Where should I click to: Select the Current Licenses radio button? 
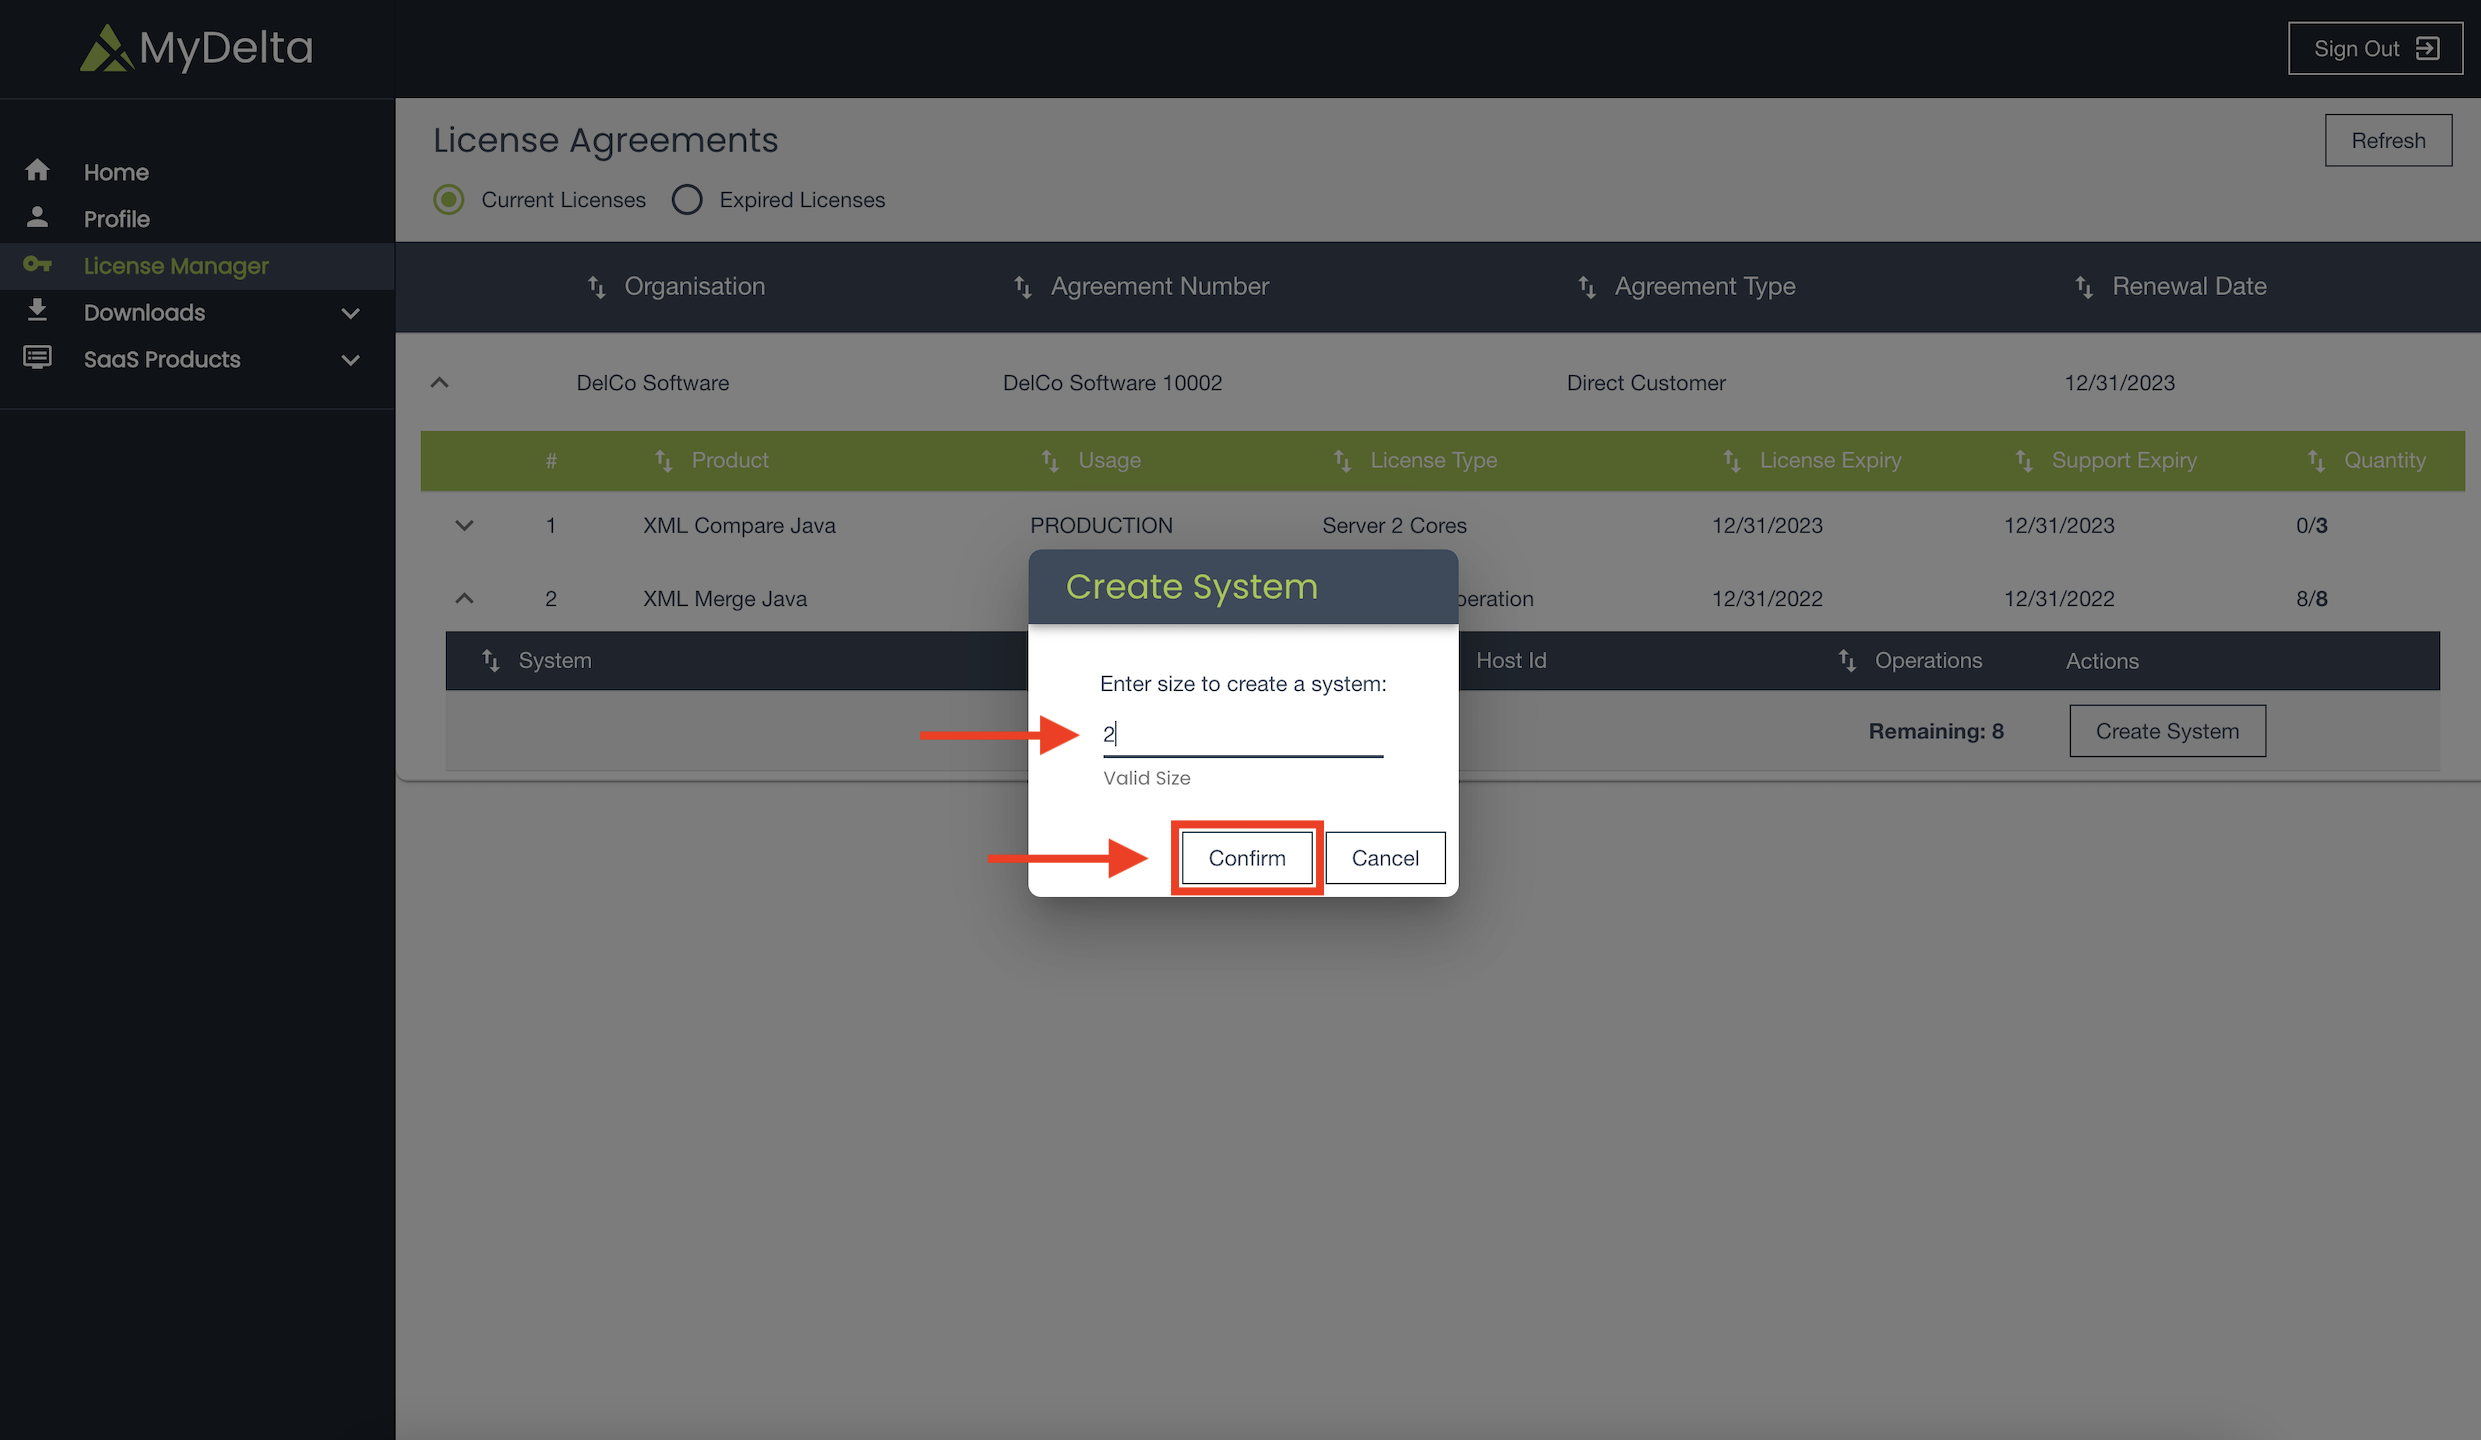[449, 200]
